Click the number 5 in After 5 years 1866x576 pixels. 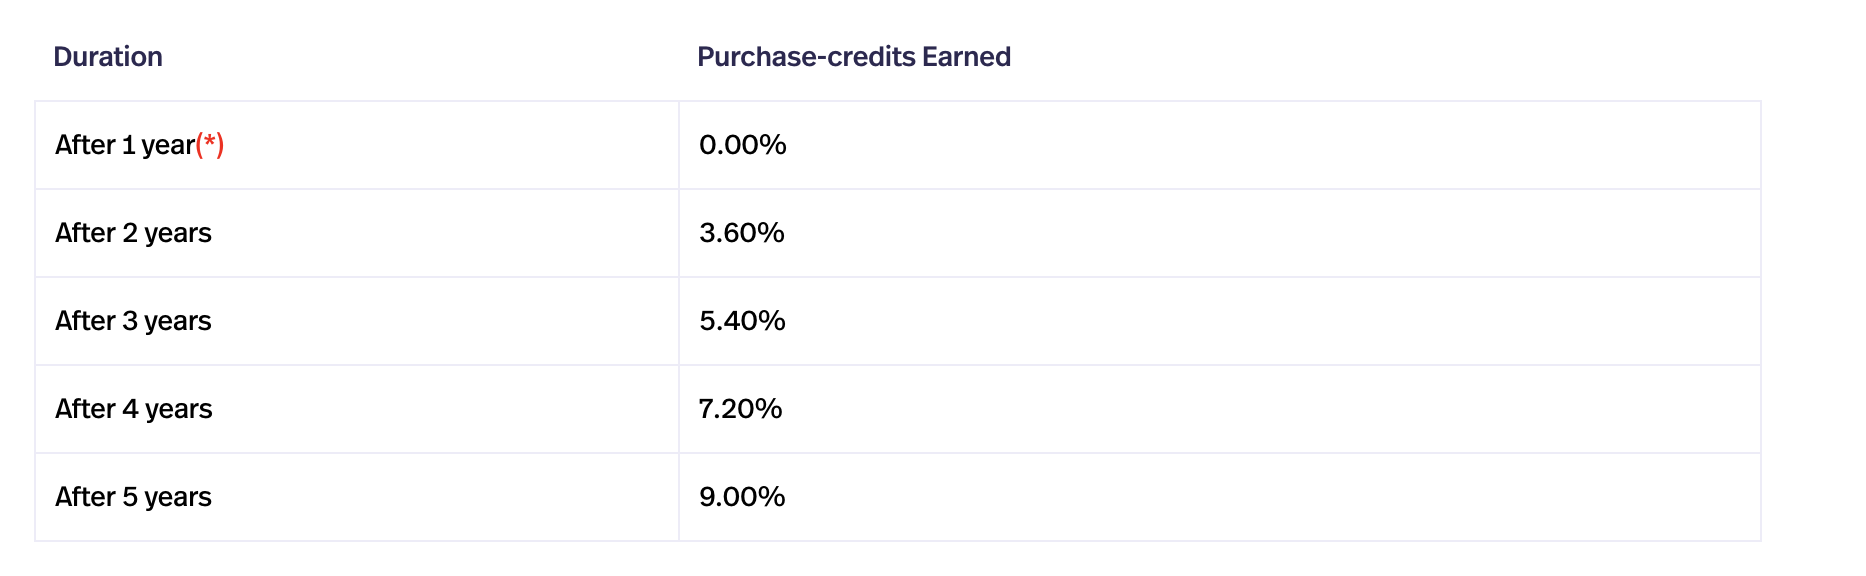point(130,497)
